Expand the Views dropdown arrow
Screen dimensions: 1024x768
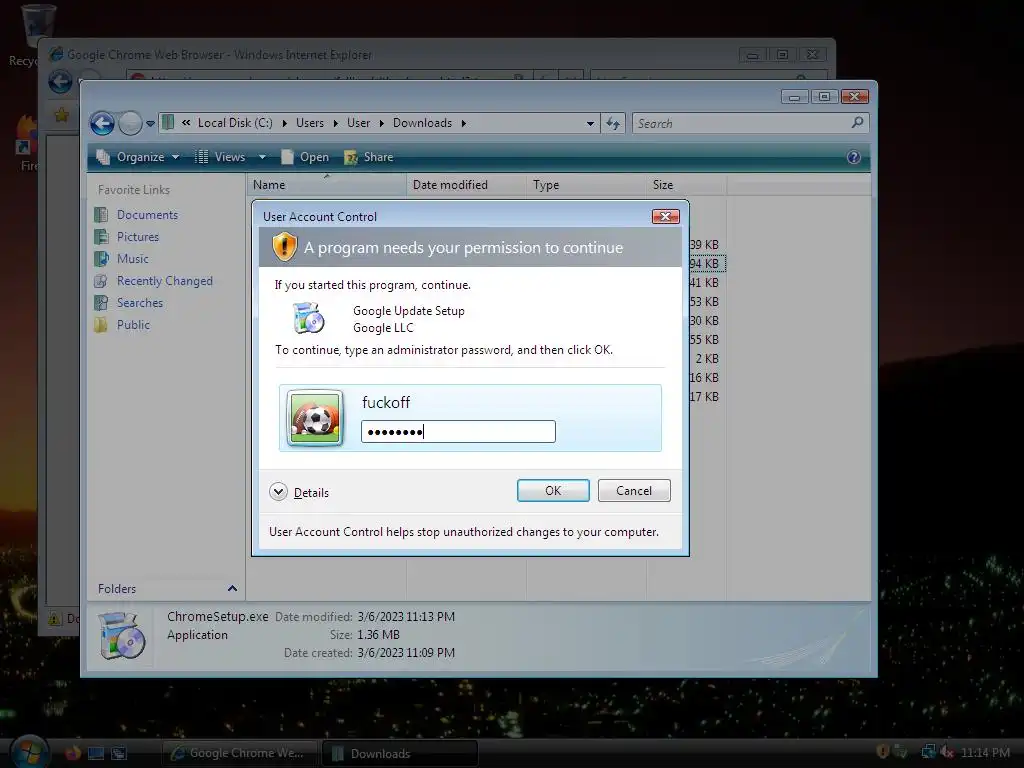262,157
